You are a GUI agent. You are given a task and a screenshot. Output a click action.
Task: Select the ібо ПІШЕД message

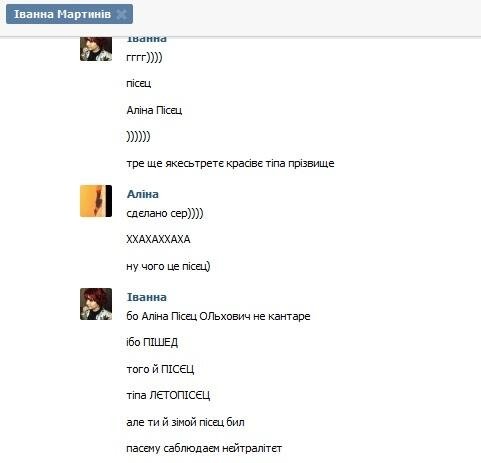152,342
